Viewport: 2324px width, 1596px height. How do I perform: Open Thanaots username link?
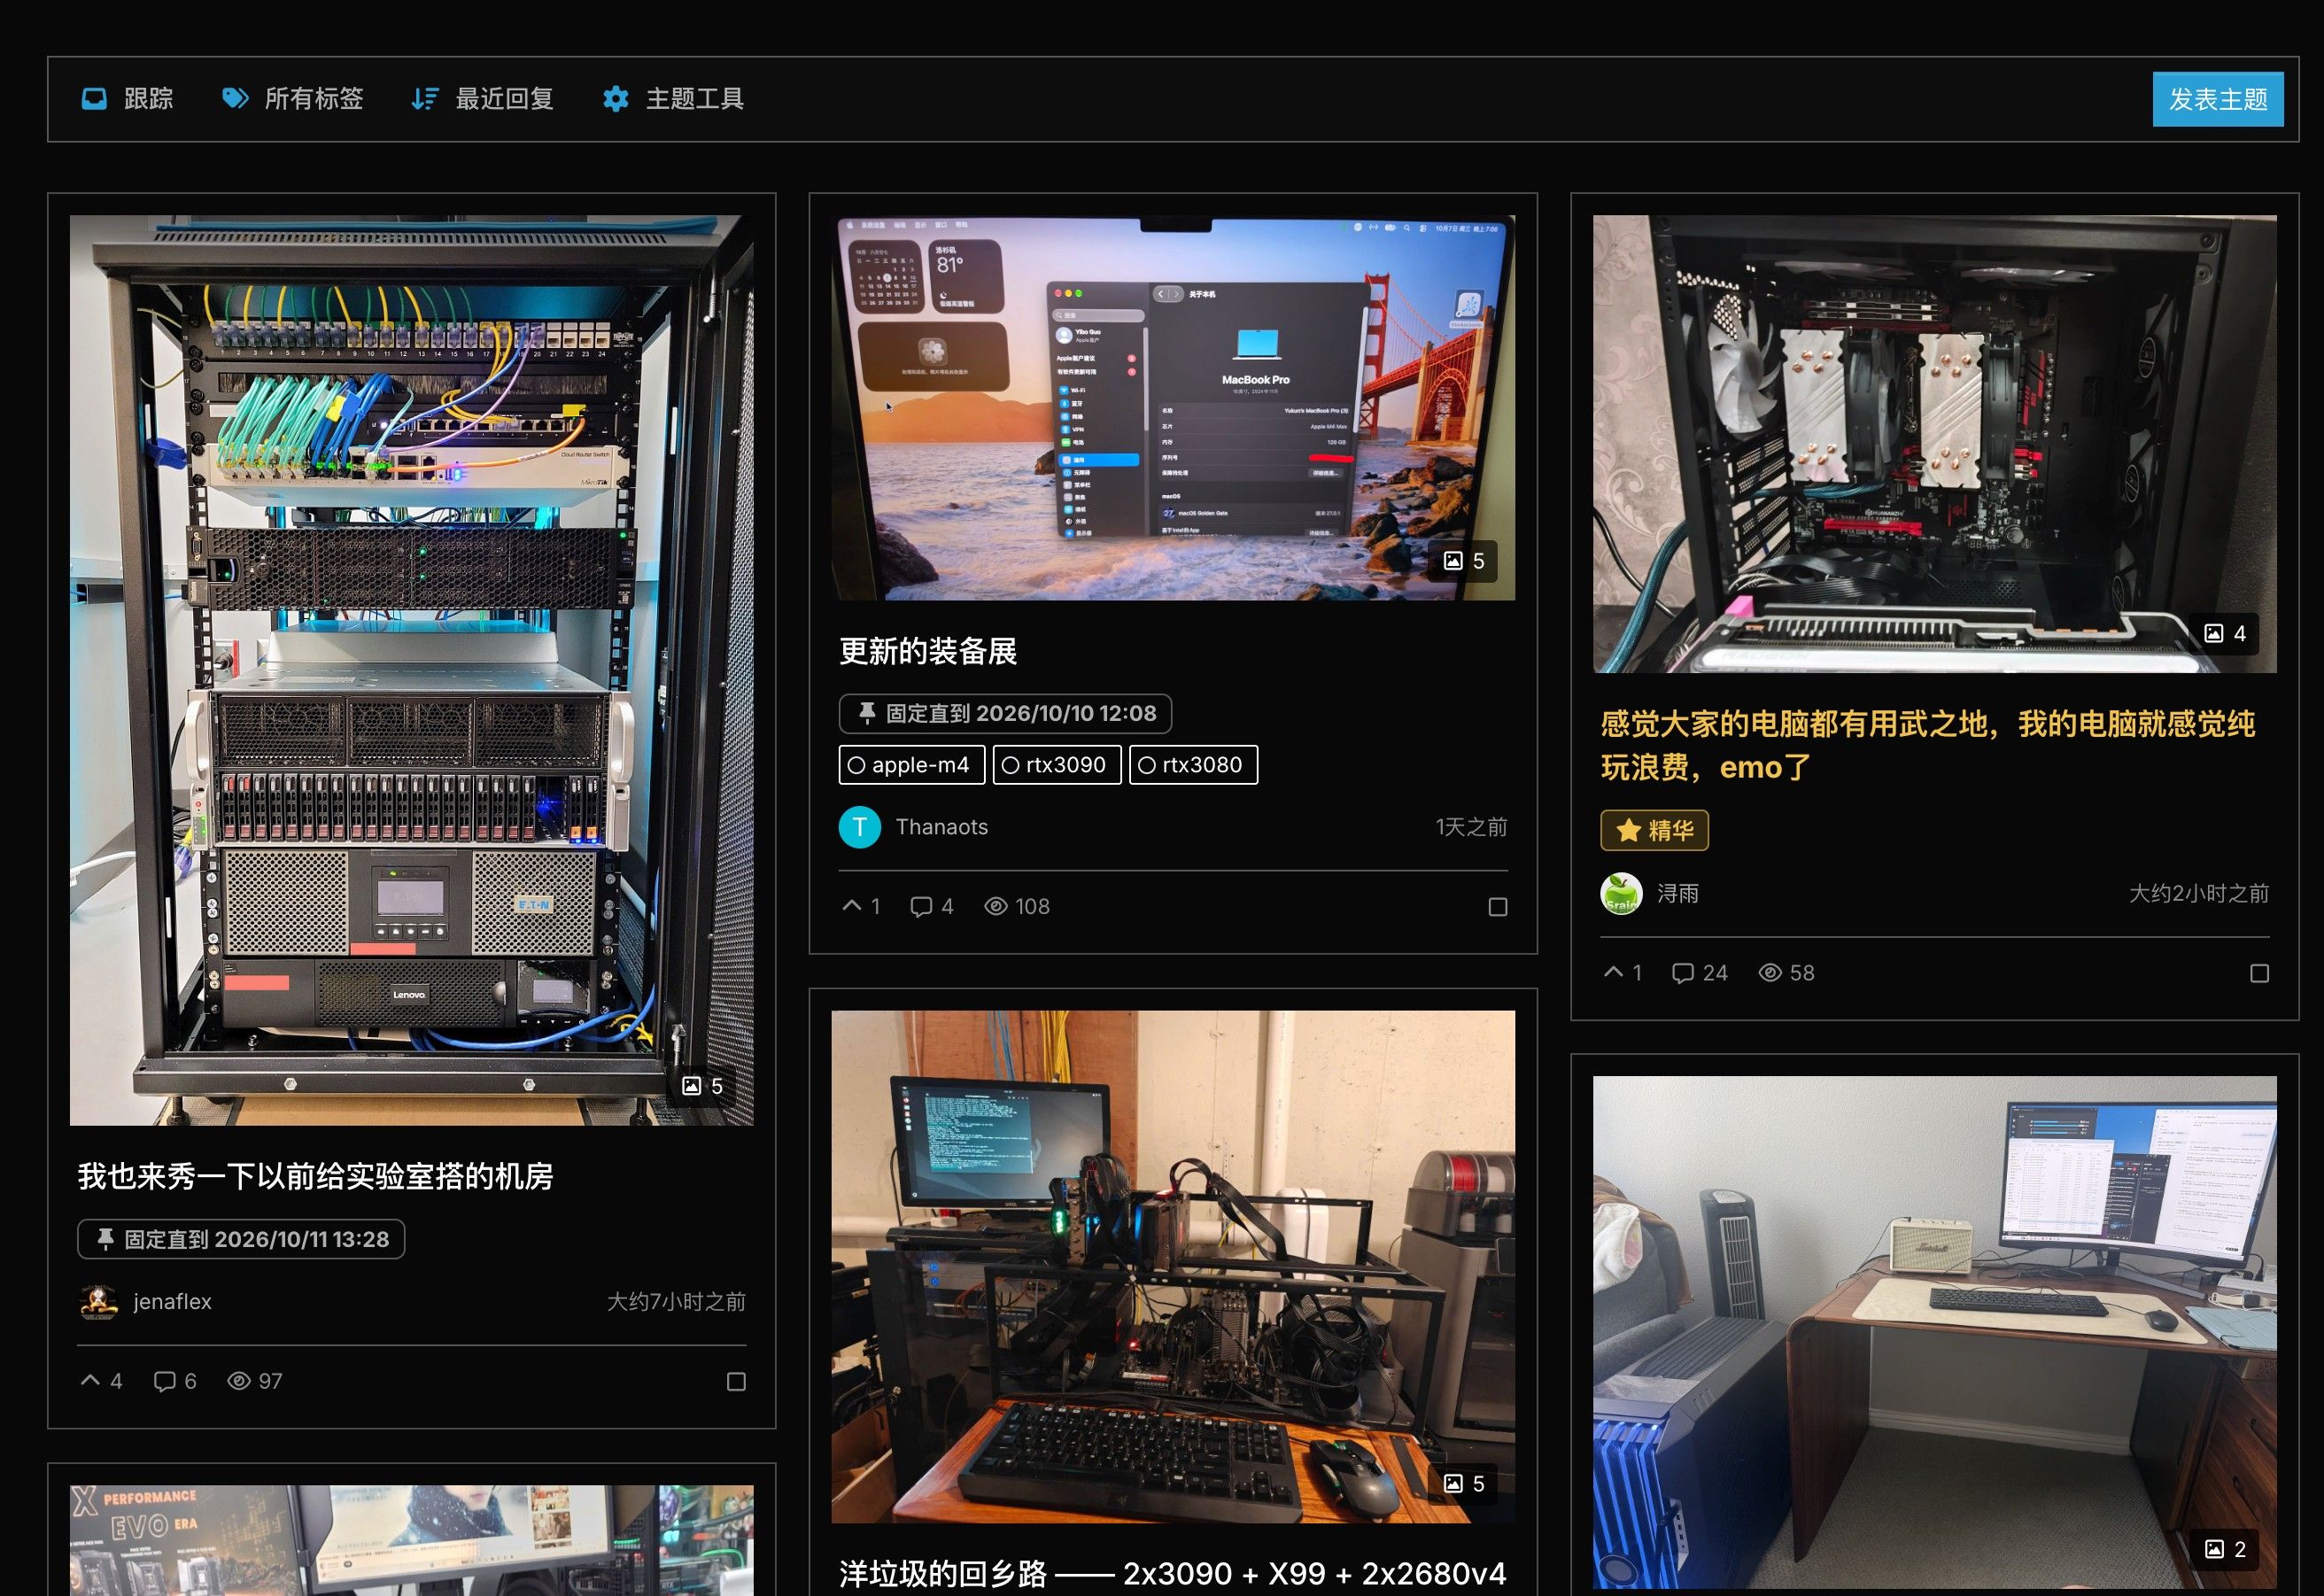pyautogui.click(x=941, y=827)
